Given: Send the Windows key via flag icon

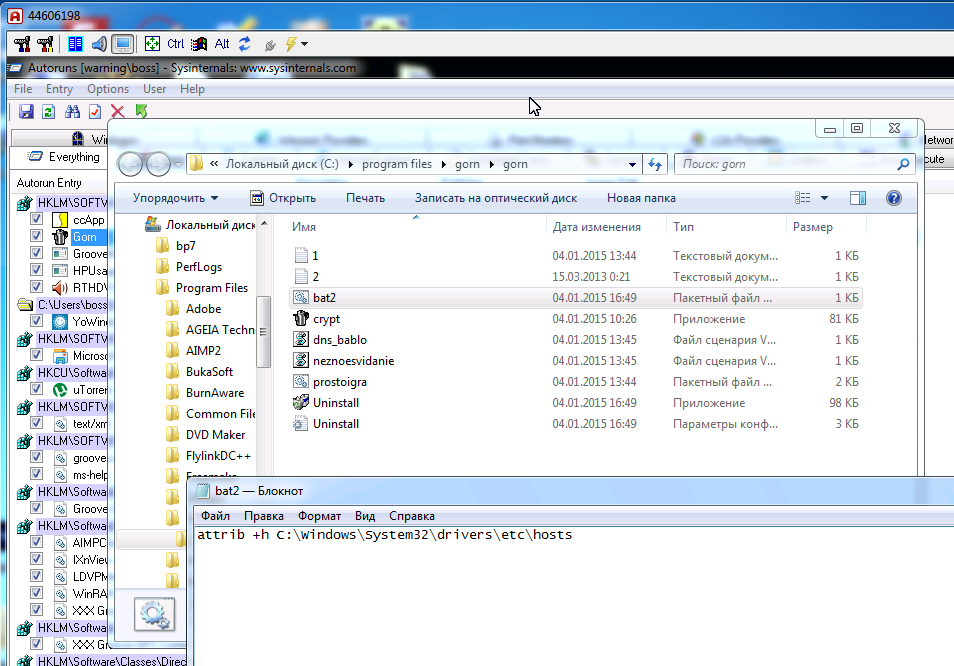Looking at the screenshot, I should (199, 44).
